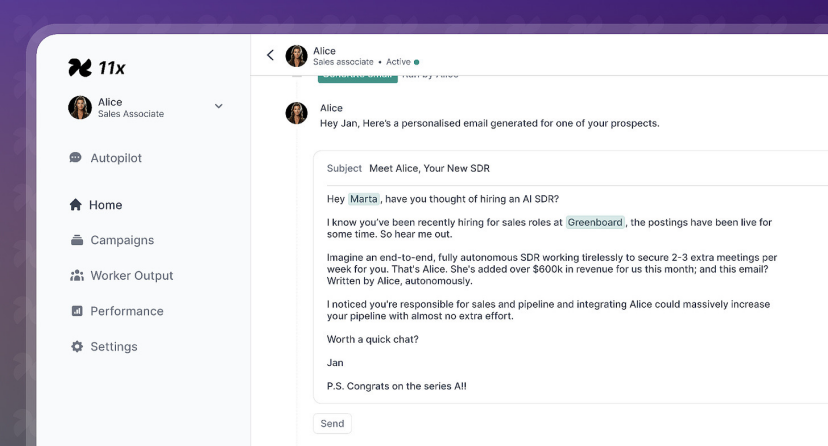This screenshot has height=446, width=828.
Task: Open Autopilot via its chat bubble icon
Action: click(76, 157)
